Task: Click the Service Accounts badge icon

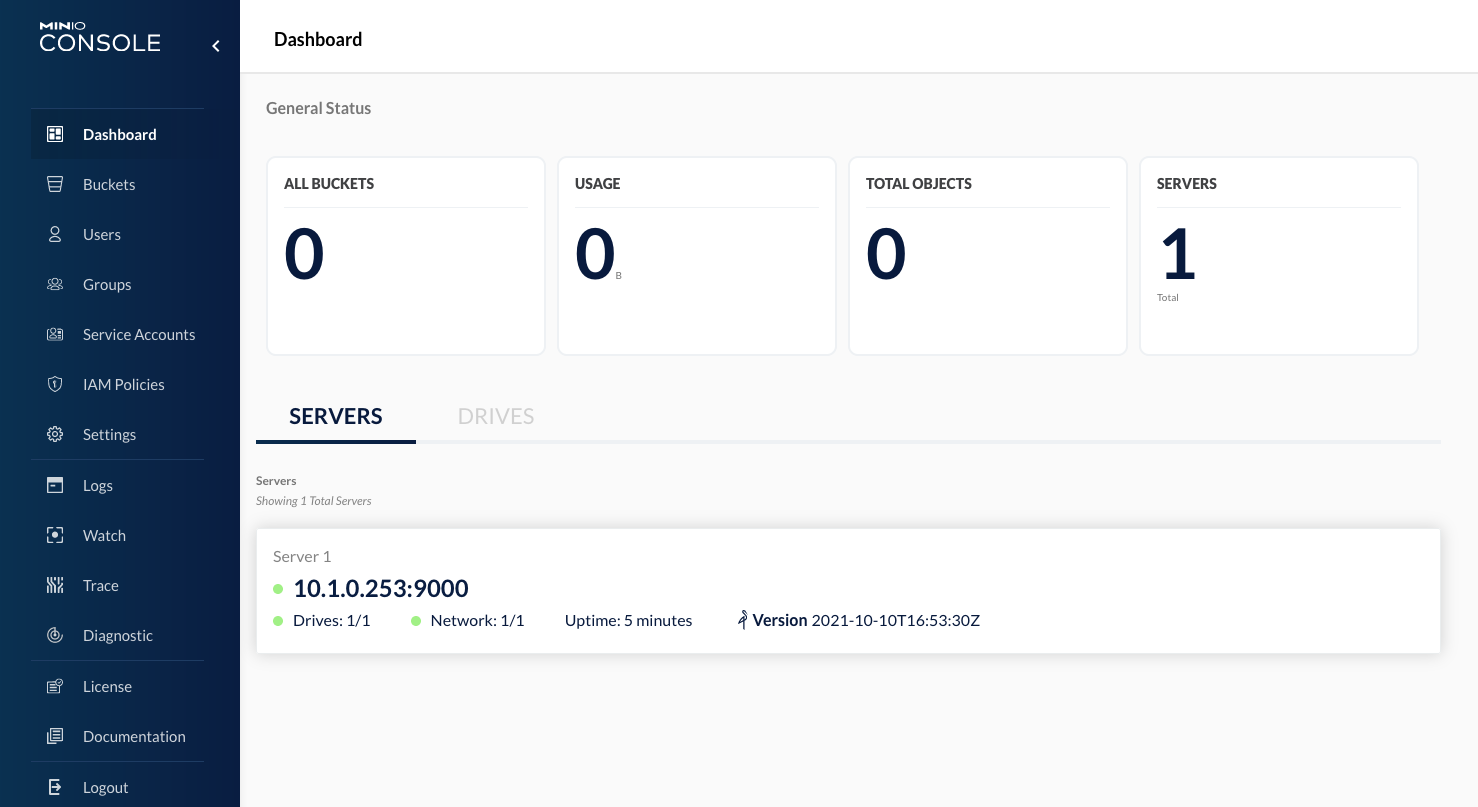Action: tap(55, 334)
